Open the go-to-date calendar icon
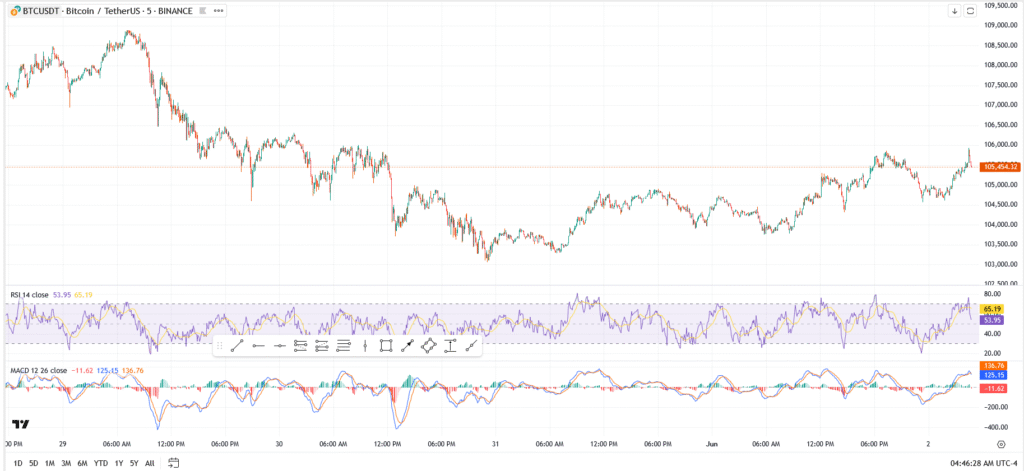The image size is (1024, 471). (x=173, y=463)
